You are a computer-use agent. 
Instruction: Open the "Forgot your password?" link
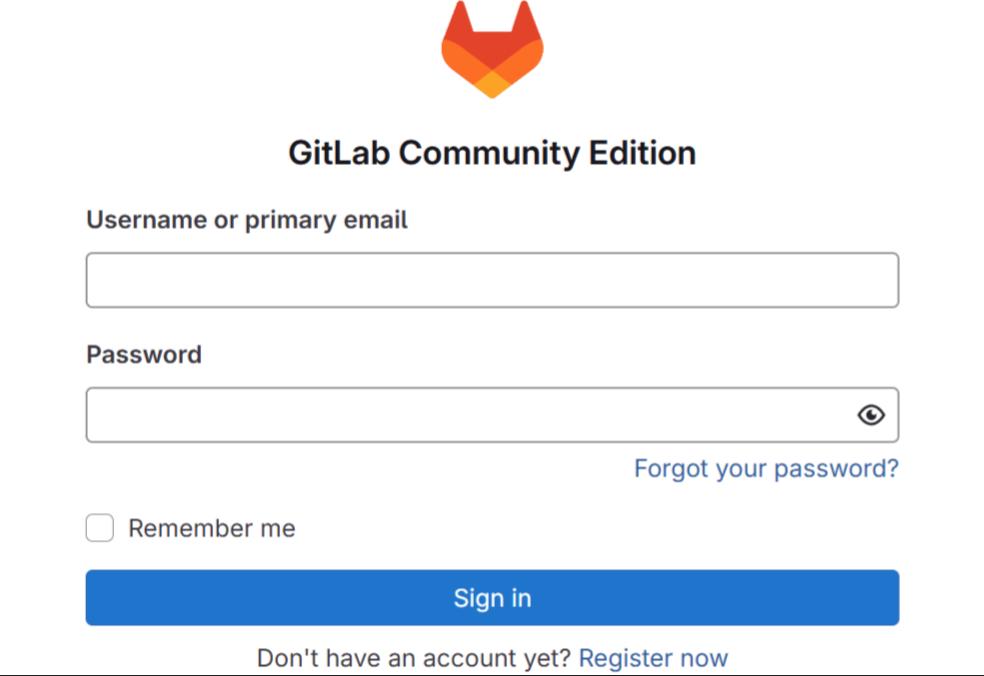click(766, 468)
